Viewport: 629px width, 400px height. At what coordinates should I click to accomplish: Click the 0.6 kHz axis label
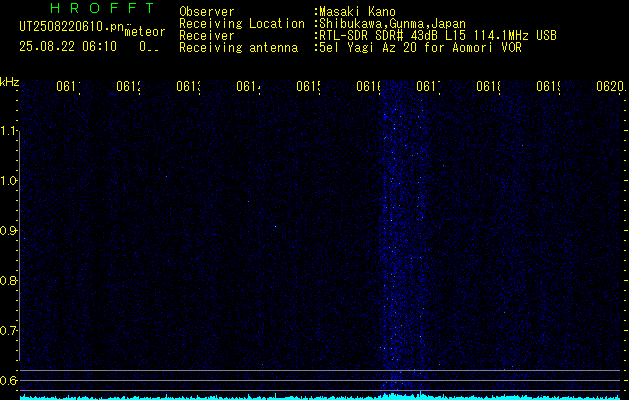coord(9,380)
